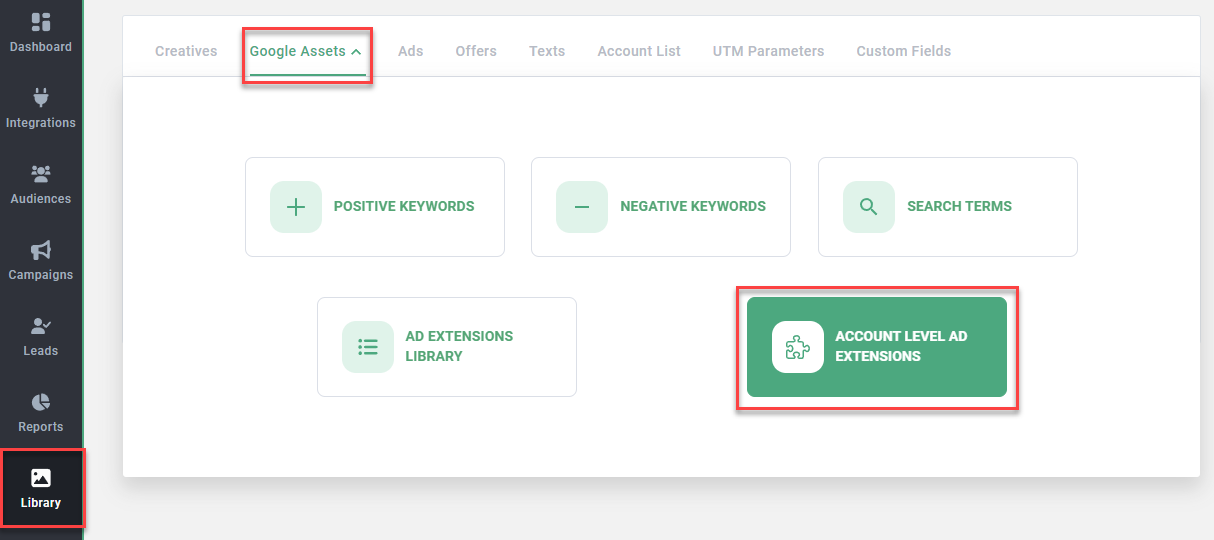Screen dimensions: 1214x540
Task: Click the minus icon for Negative Keywords
Action: (x=582, y=207)
